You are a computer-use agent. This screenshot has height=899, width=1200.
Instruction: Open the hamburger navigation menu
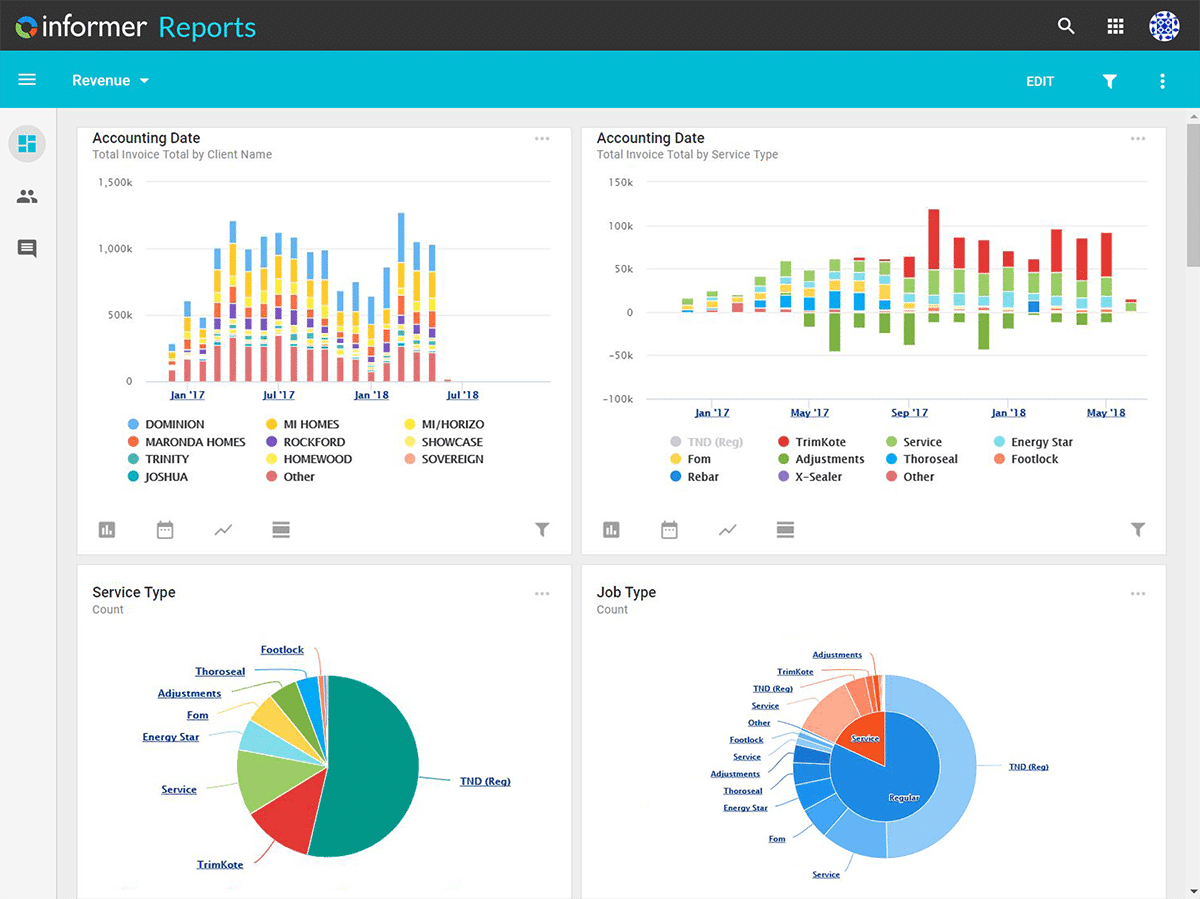[x=27, y=80]
